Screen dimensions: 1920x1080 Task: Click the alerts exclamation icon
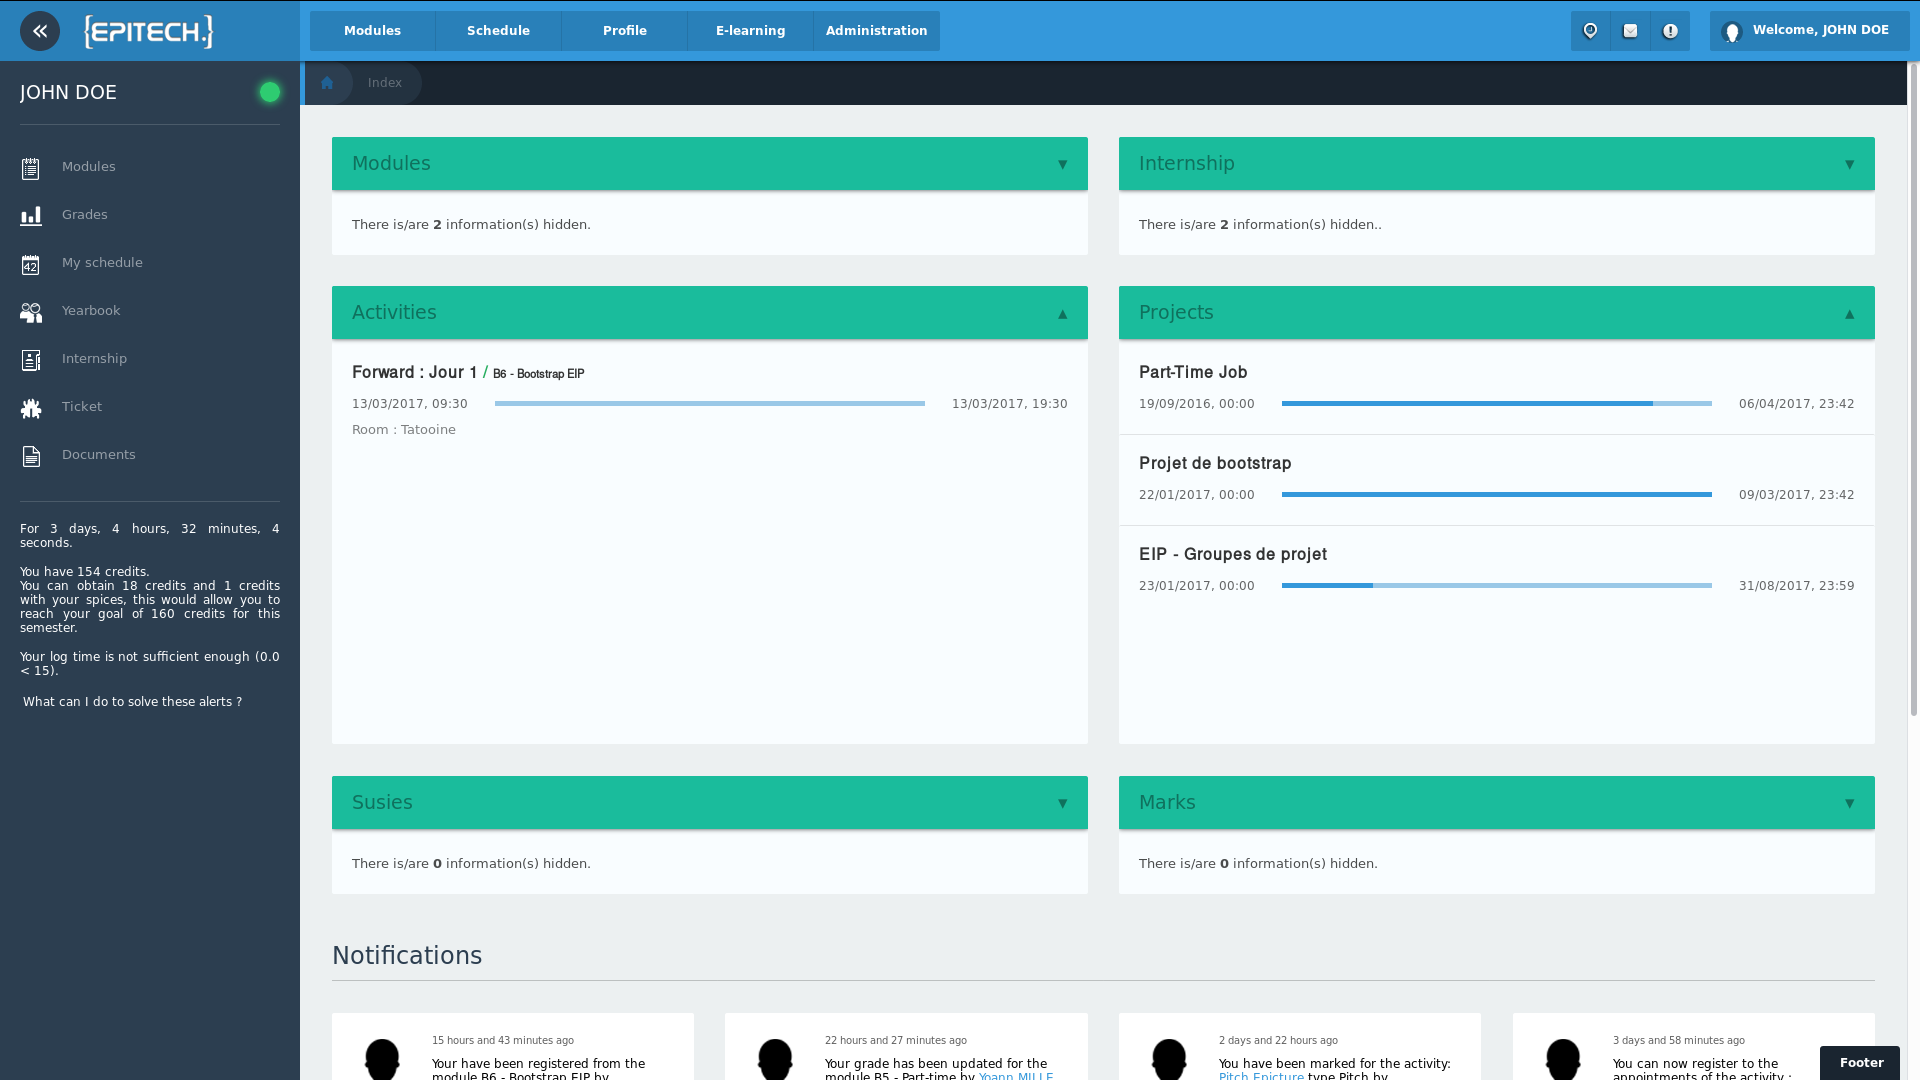(x=1670, y=30)
